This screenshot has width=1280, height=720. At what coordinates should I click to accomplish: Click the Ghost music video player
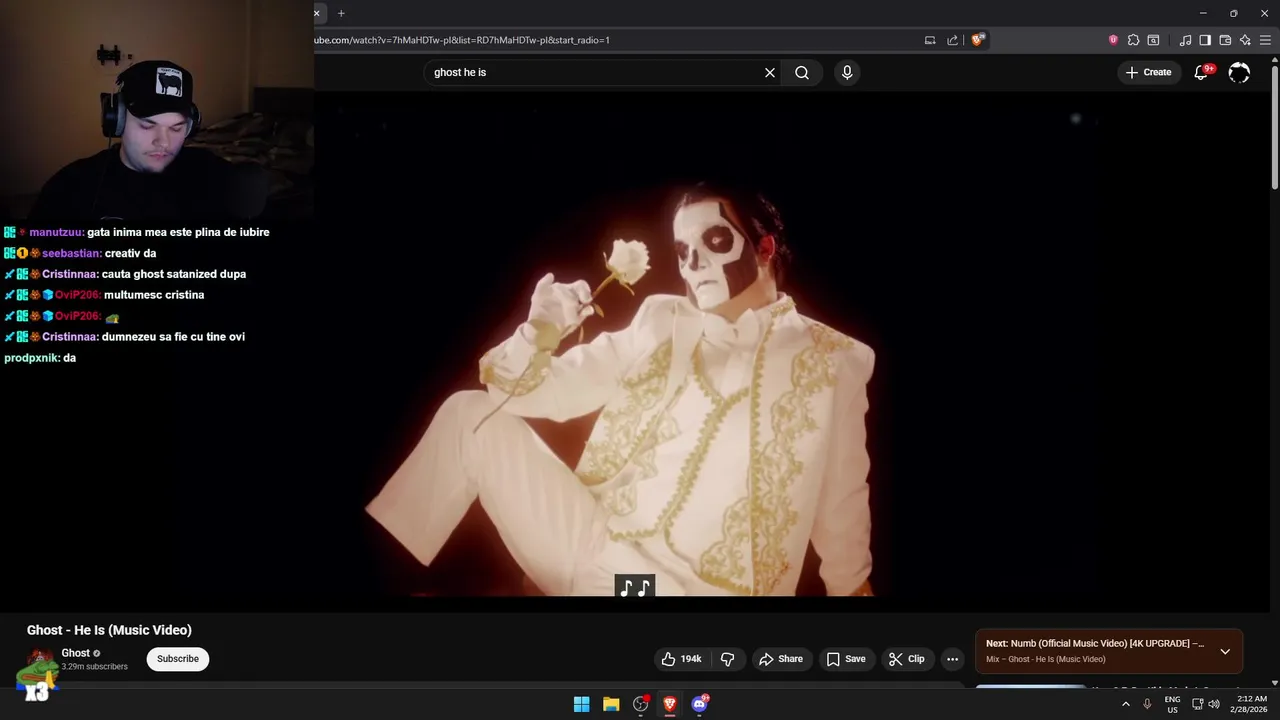pos(634,345)
